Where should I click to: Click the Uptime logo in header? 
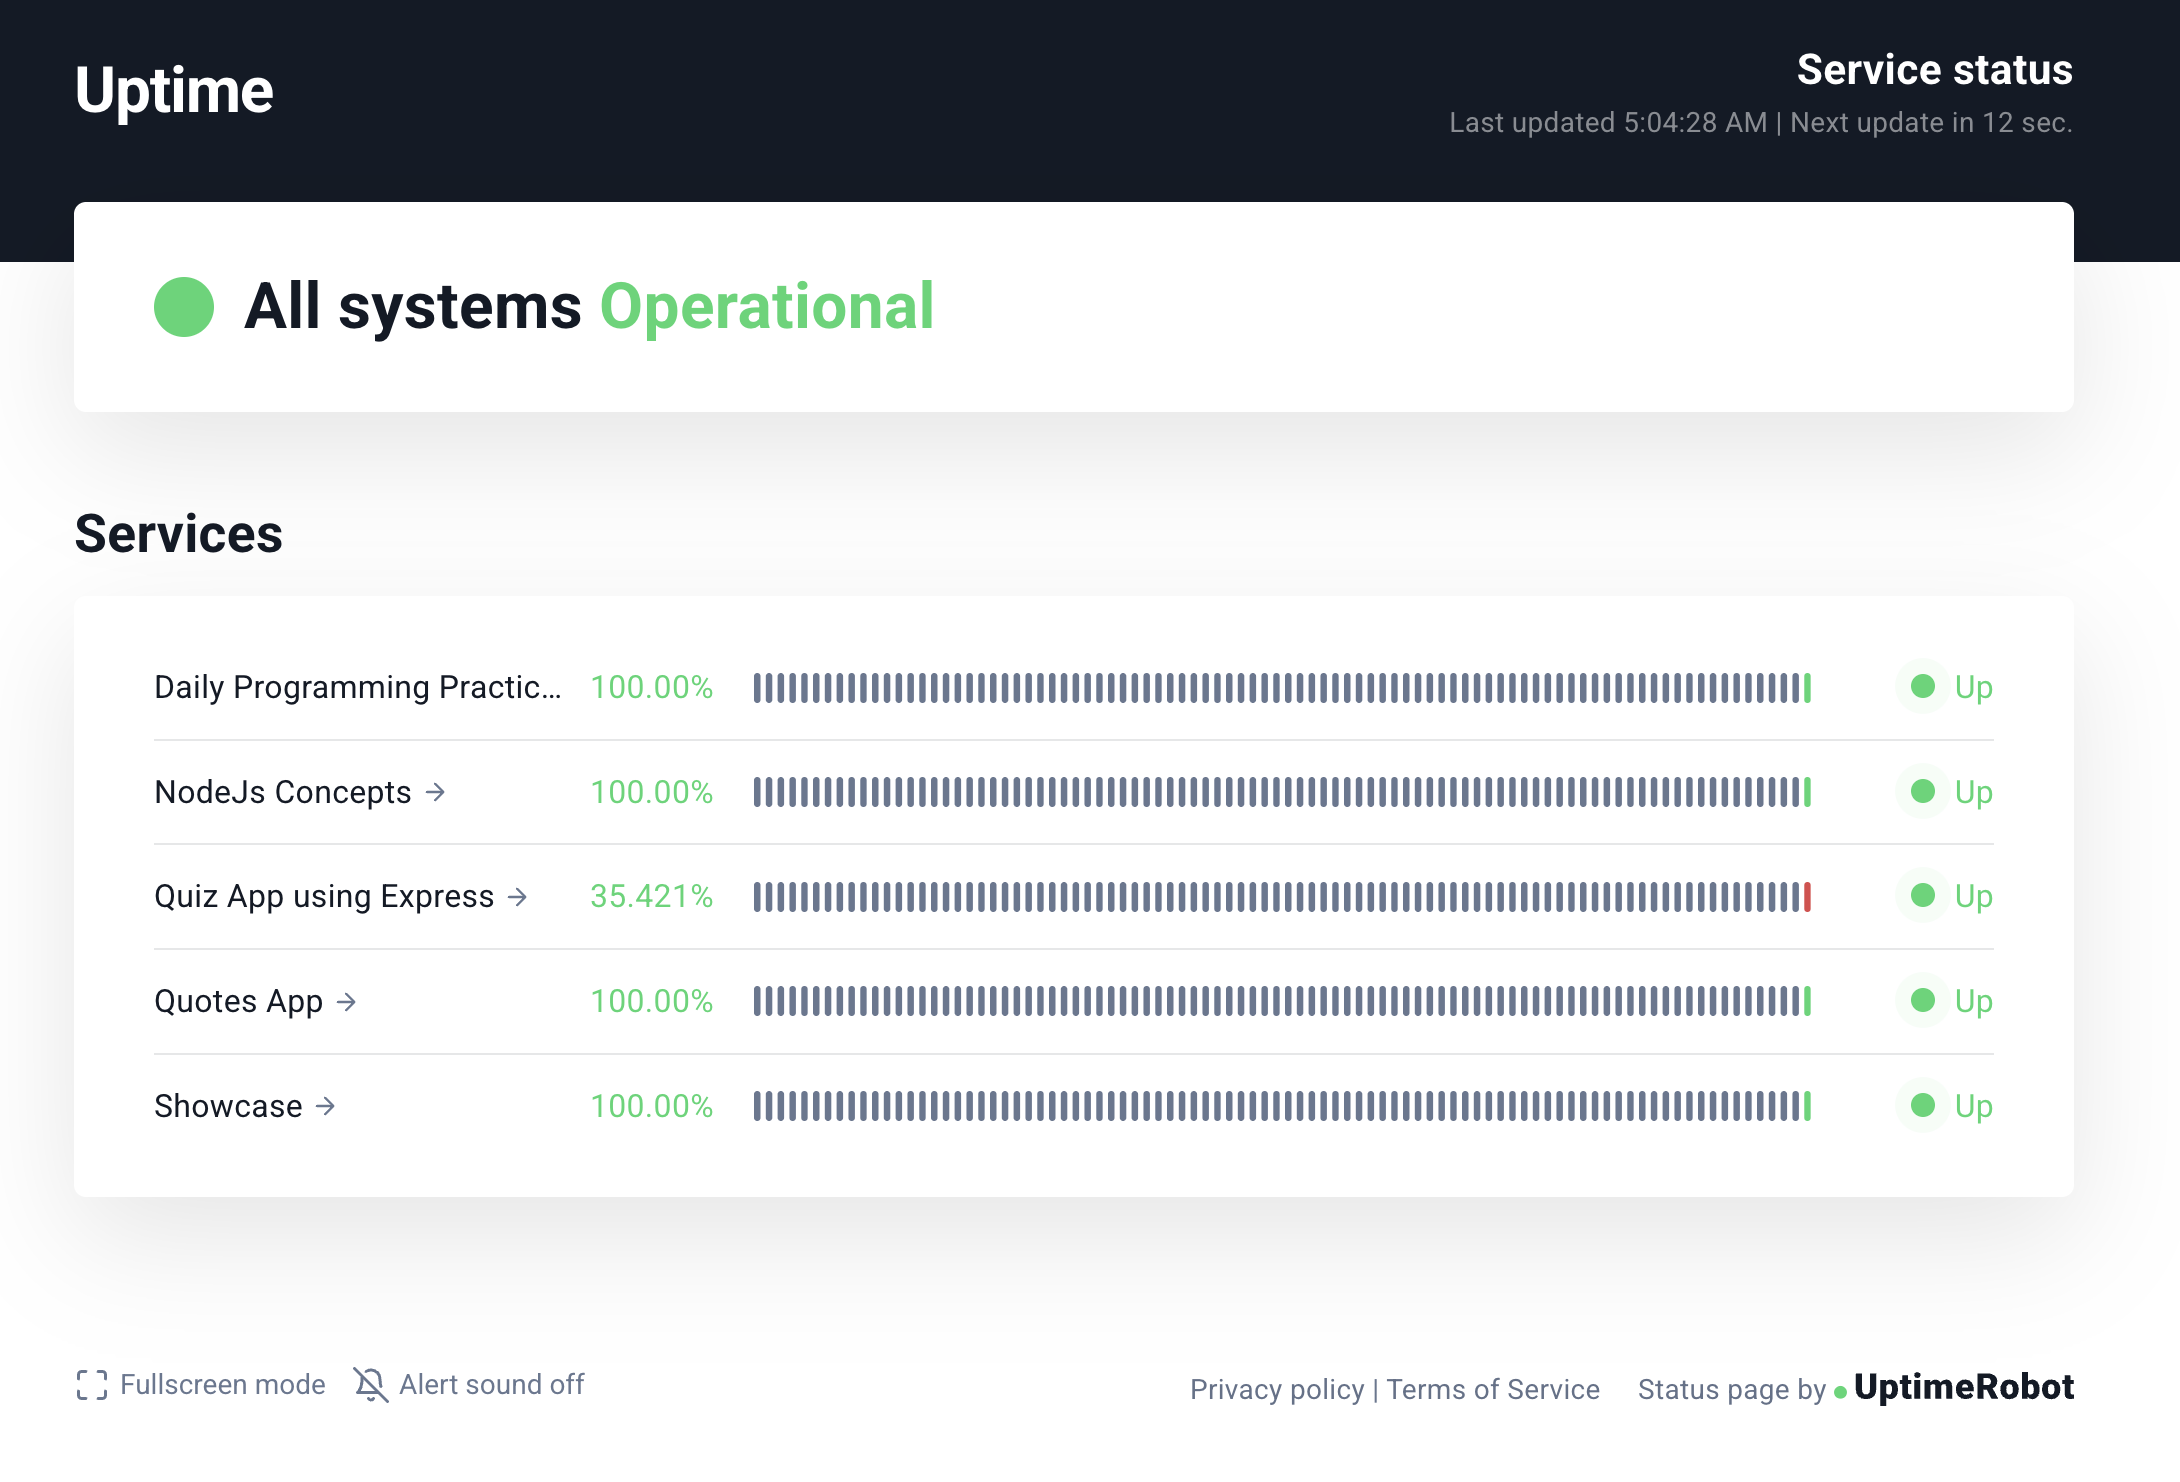tap(174, 91)
